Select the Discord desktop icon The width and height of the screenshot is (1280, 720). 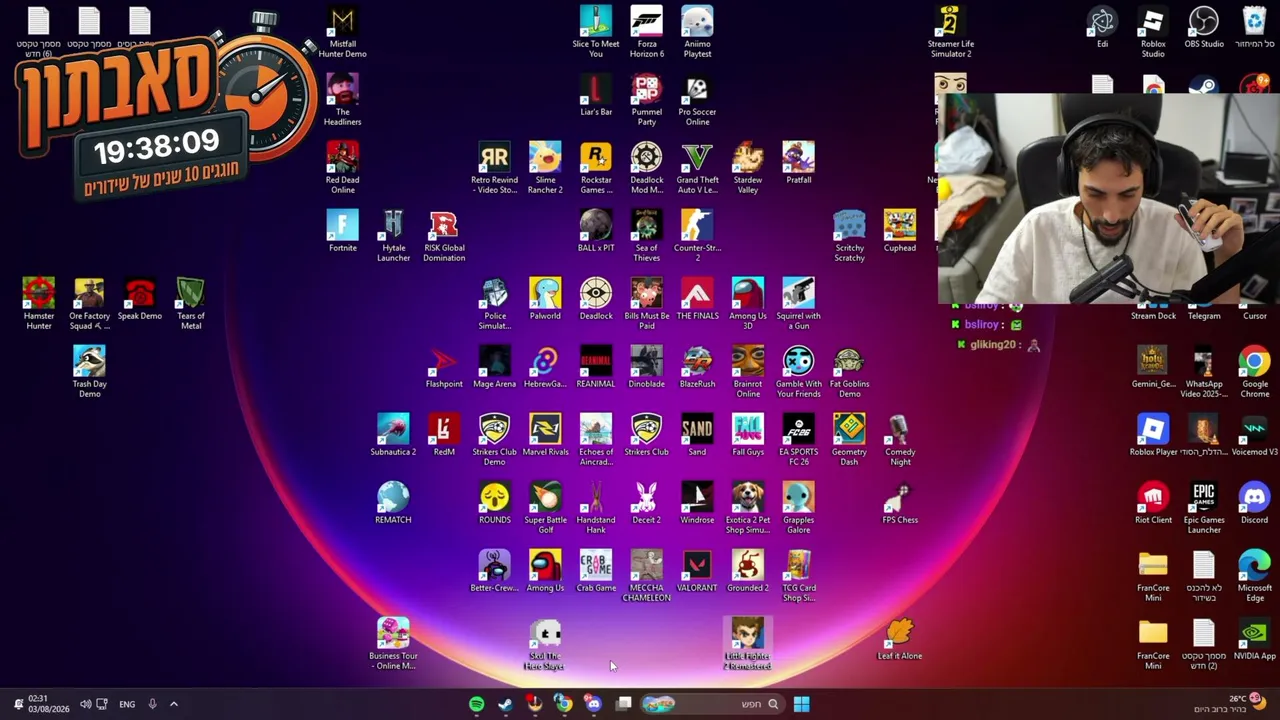(1254, 503)
